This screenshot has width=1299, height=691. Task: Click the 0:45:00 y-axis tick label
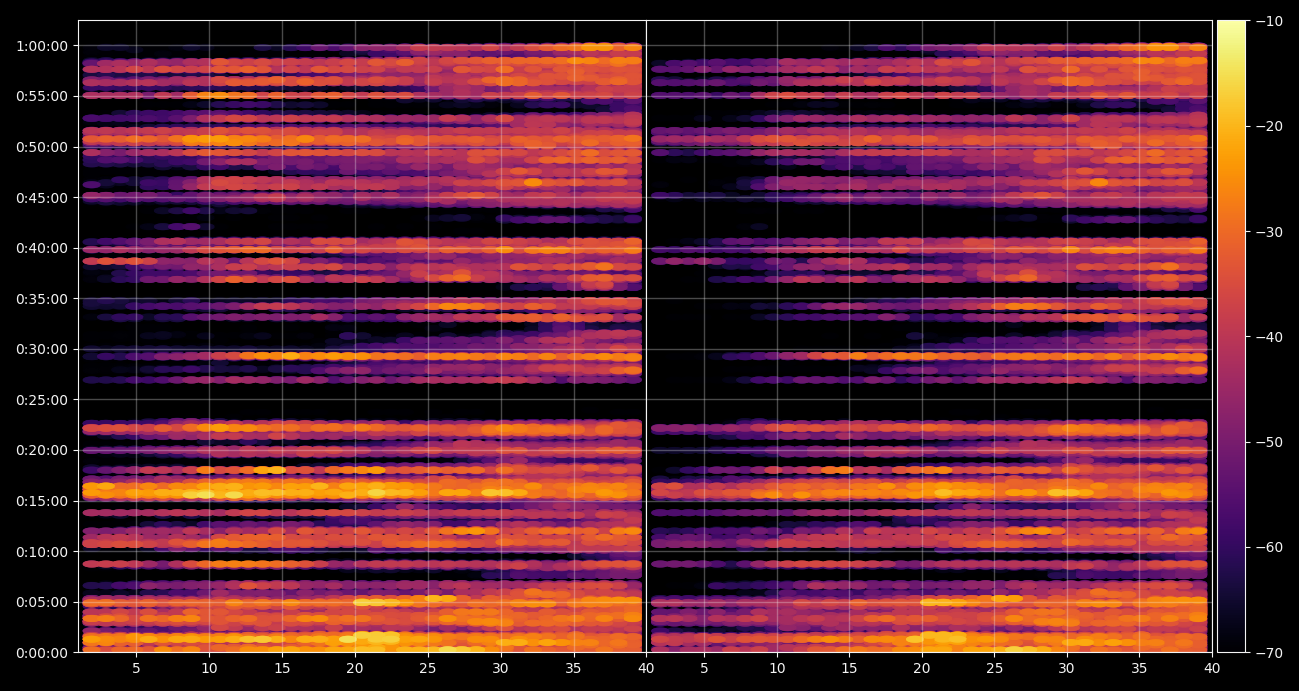pyautogui.click(x=42, y=198)
